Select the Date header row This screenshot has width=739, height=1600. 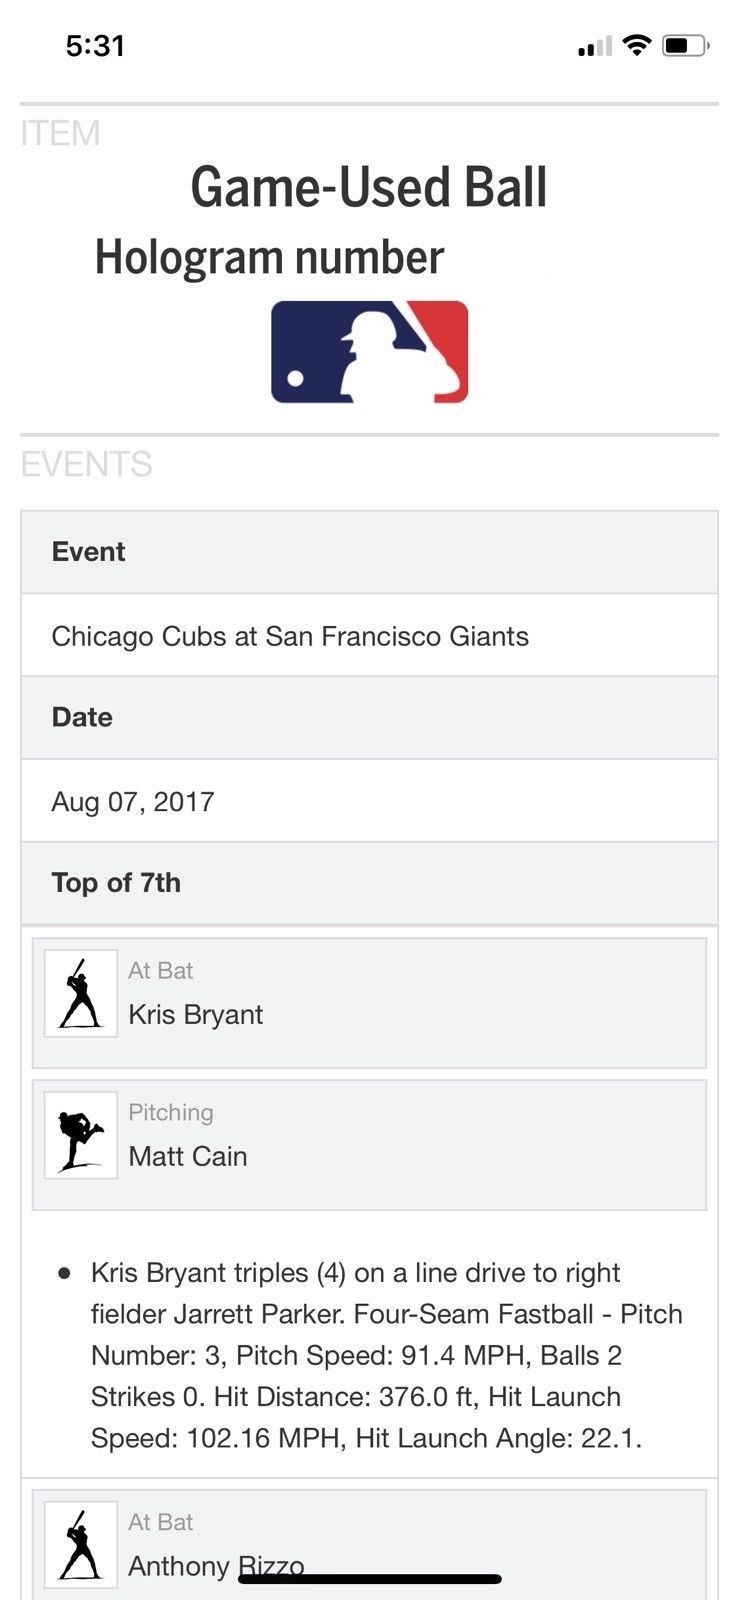369,717
